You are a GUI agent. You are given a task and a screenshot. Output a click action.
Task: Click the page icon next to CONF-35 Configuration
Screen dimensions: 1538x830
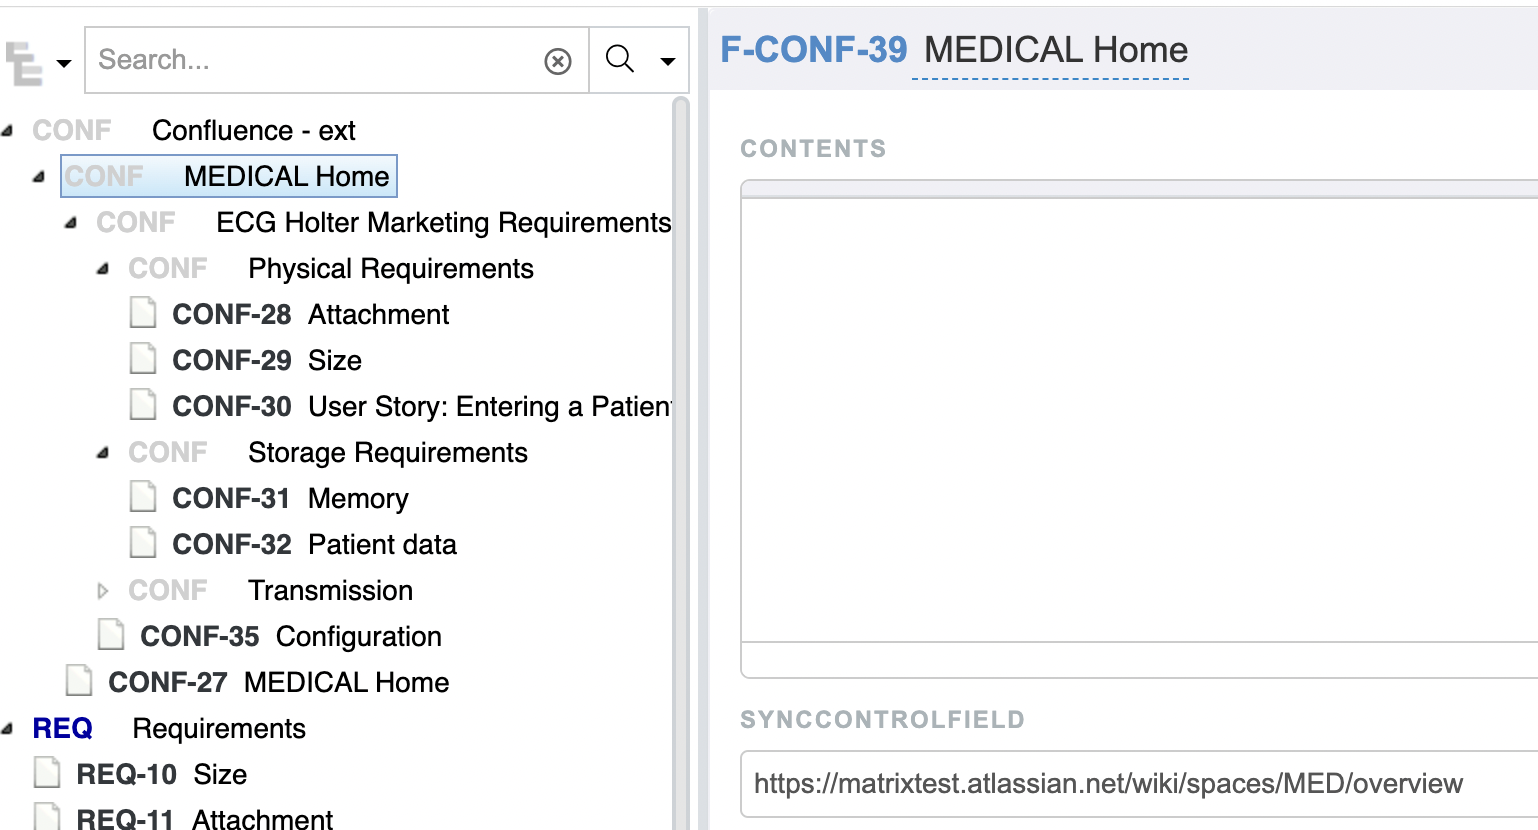(111, 635)
